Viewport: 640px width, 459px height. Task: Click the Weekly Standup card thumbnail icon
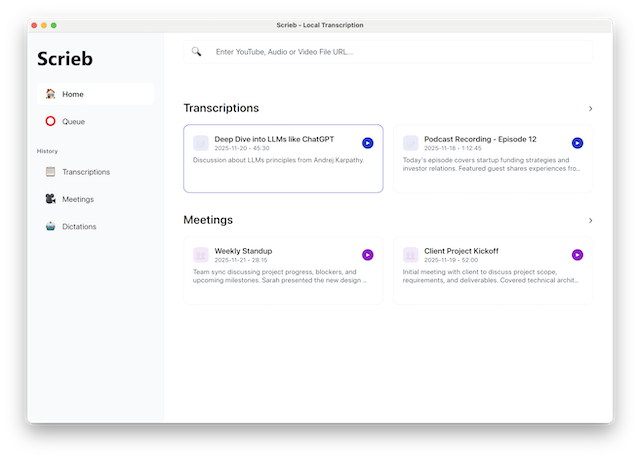(201, 255)
